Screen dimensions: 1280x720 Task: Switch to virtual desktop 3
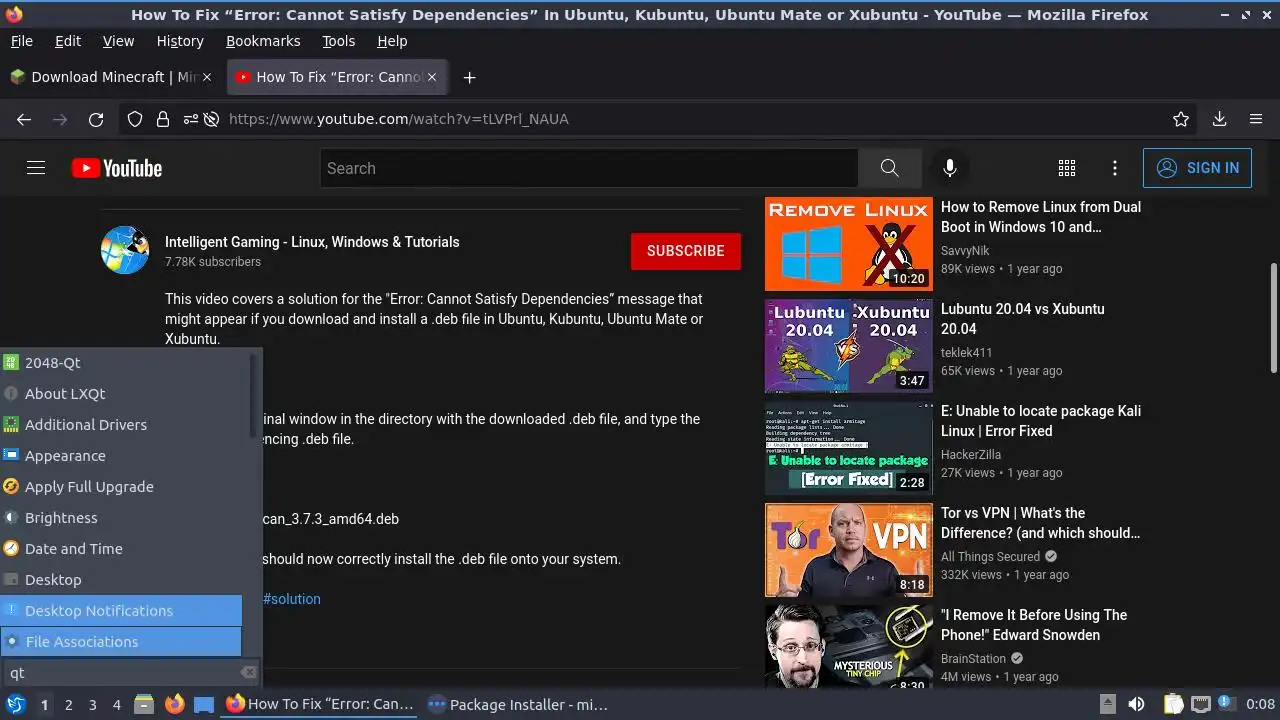click(93, 704)
